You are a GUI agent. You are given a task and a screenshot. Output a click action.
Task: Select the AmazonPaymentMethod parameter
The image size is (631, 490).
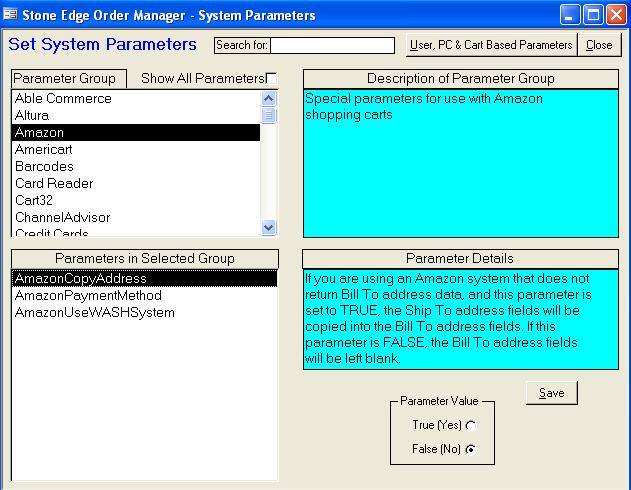click(x=144, y=295)
